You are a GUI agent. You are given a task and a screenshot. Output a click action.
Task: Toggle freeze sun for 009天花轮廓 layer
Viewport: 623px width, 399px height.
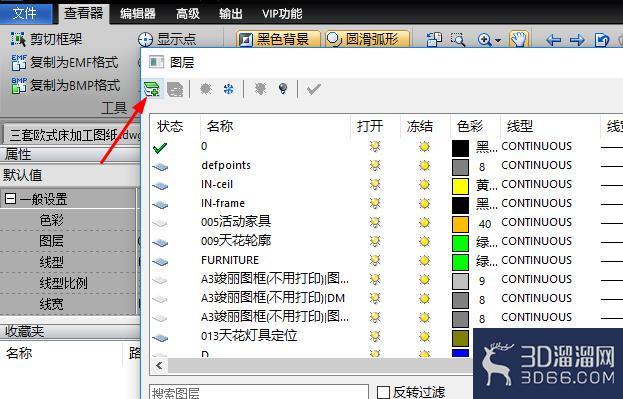click(424, 242)
